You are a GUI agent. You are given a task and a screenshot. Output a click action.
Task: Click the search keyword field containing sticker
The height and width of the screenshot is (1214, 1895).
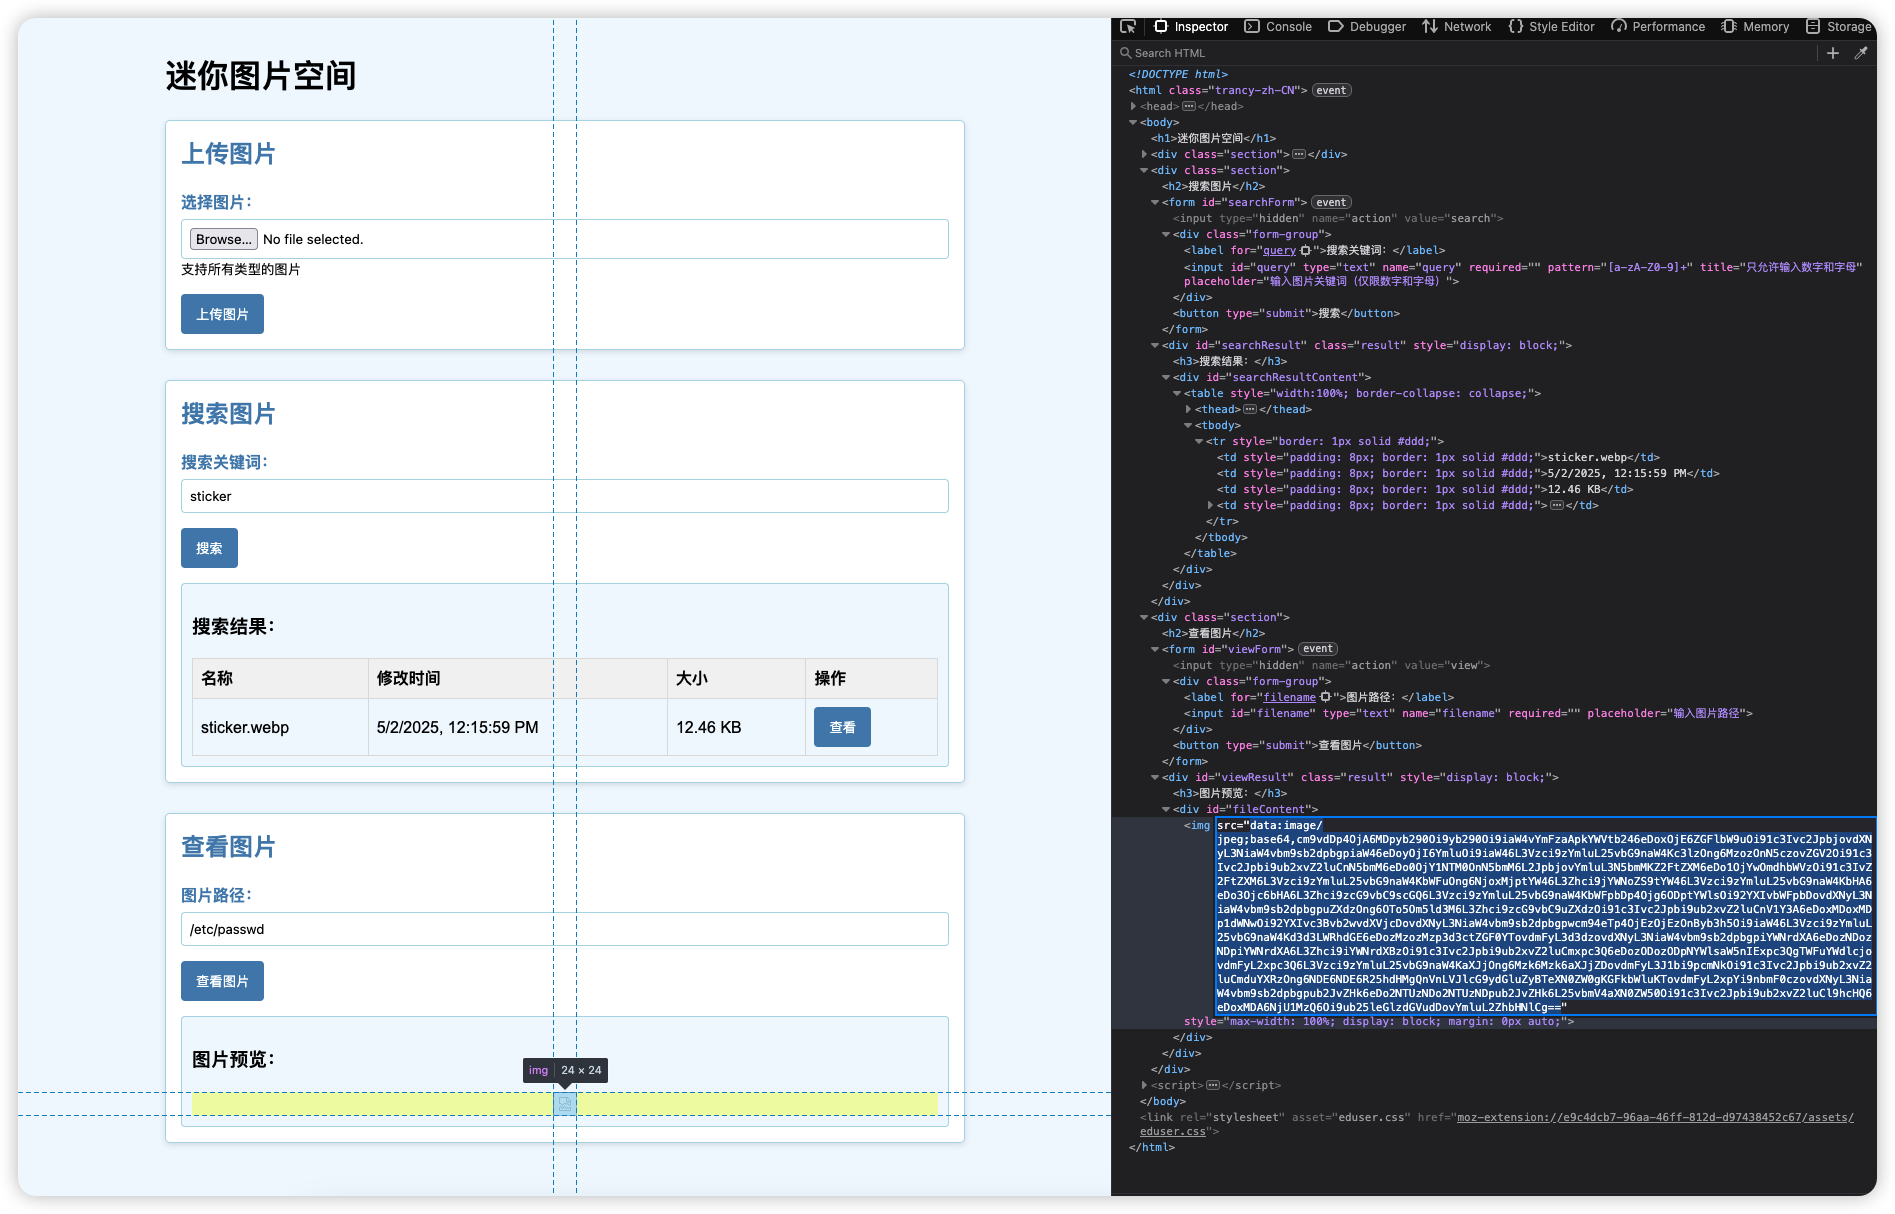pyautogui.click(x=565, y=496)
